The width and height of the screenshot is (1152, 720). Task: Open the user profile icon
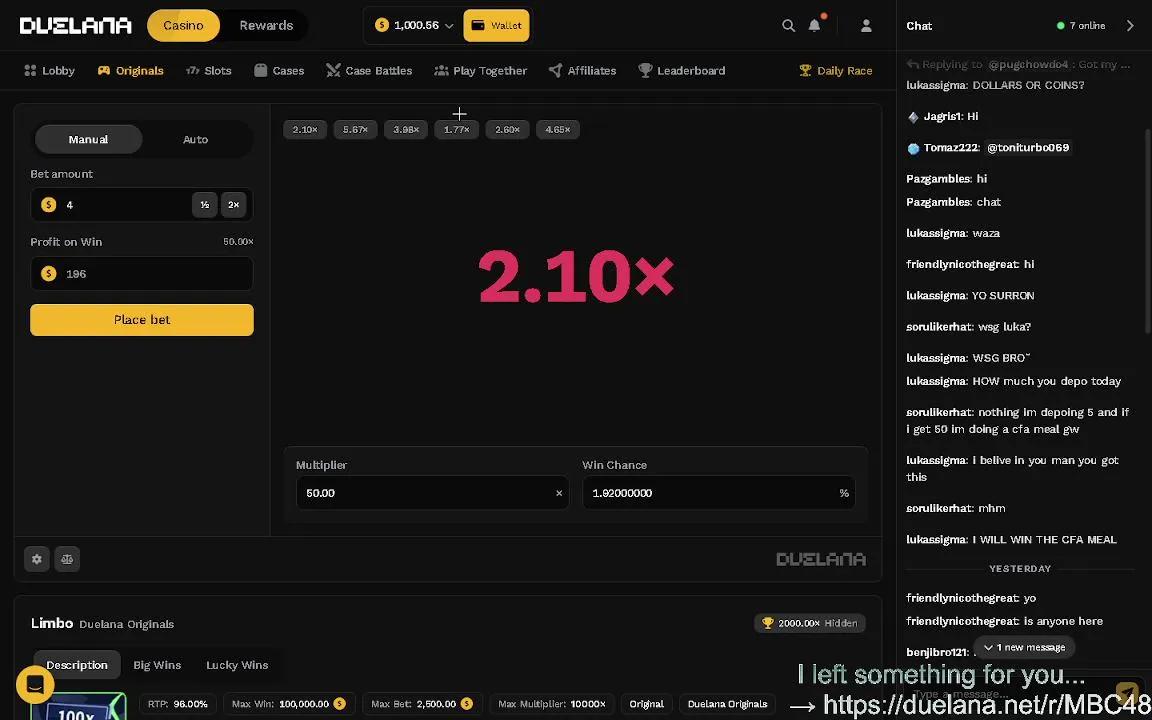[x=866, y=26]
